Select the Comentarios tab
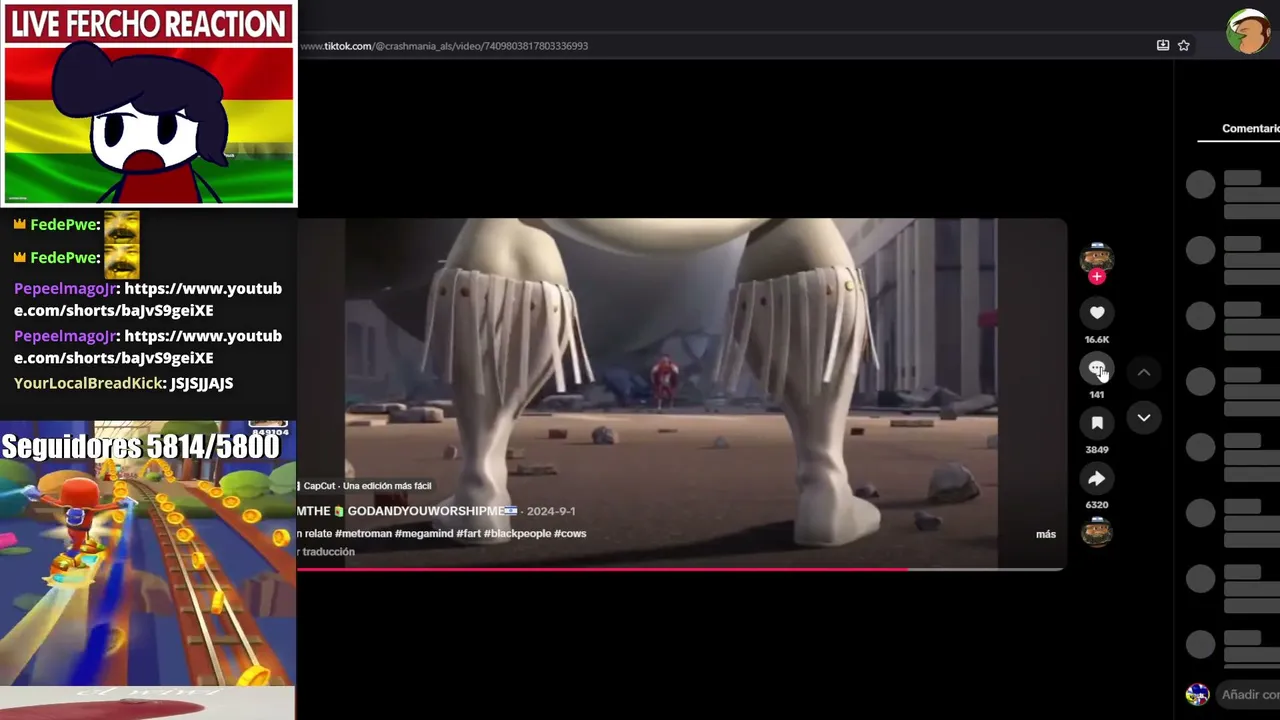 1249,129
